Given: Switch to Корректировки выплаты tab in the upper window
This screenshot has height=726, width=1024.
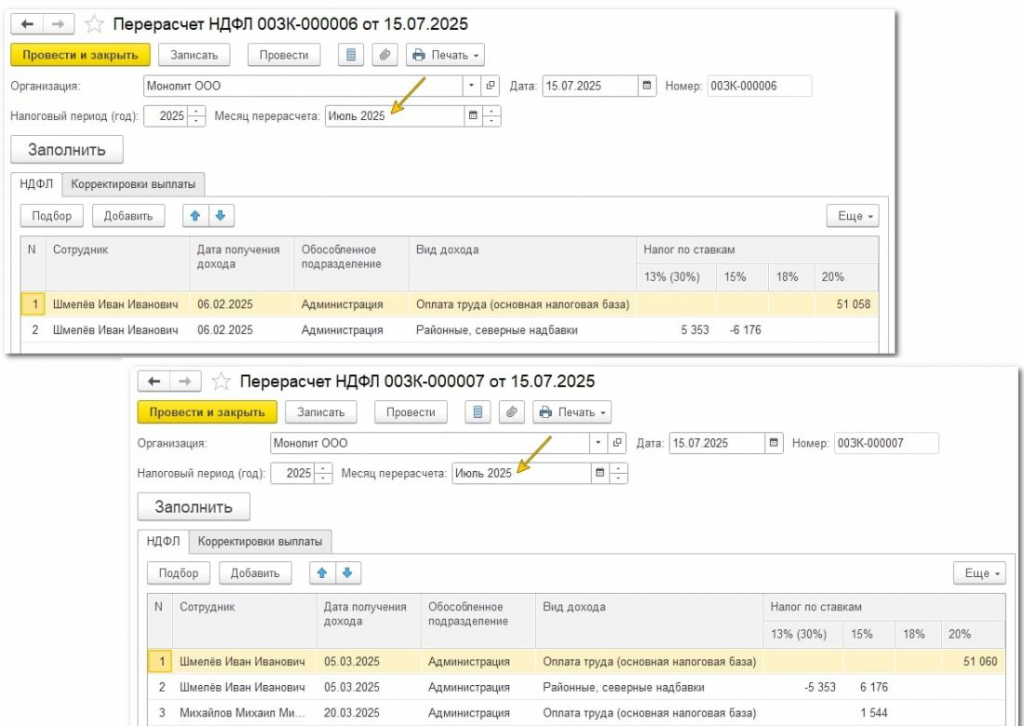Looking at the screenshot, I should pyautogui.click(x=133, y=184).
